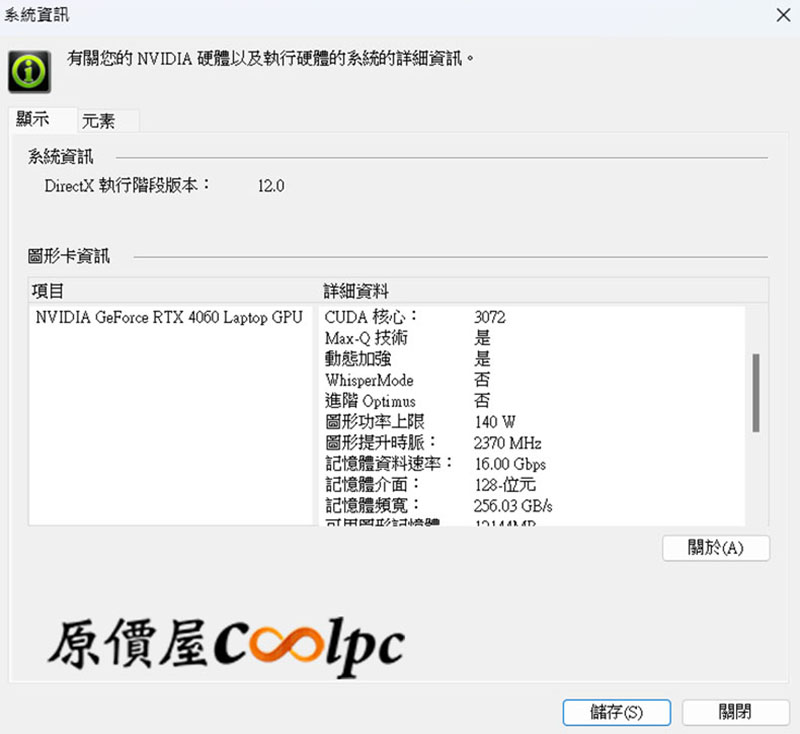This screenshot has height=734, width=800.
Task: Select NVIDIA GeForce RTX 4060 Laptop GPU item
Action: 168,317
